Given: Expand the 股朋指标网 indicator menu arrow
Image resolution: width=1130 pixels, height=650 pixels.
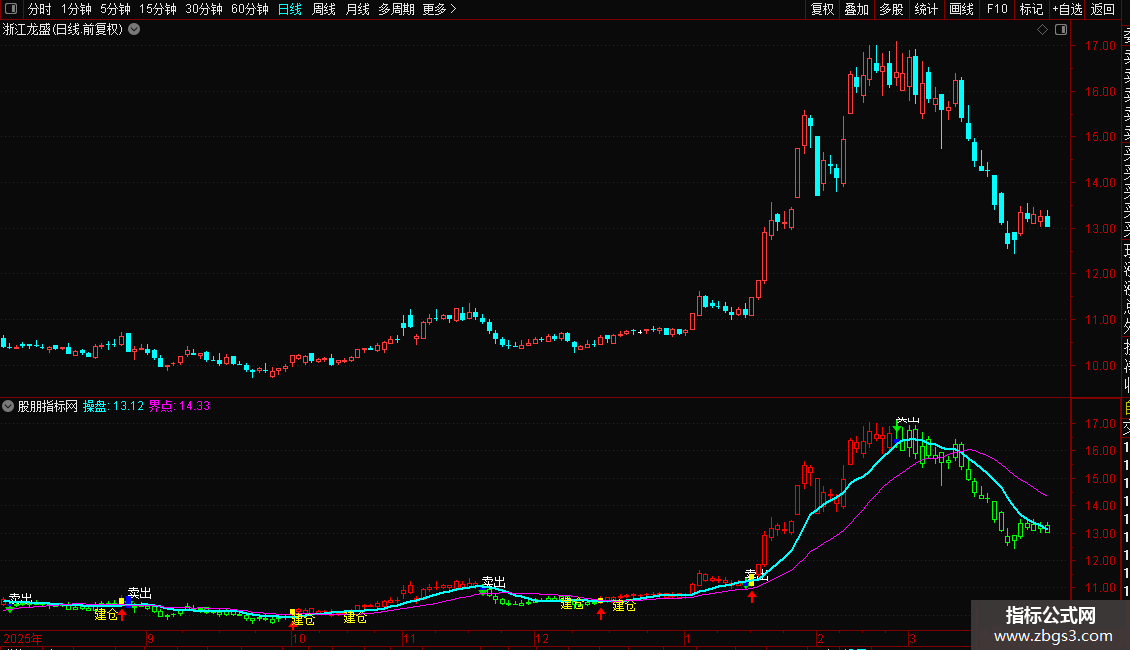Looking at the screenshot, I should (8, 406).
